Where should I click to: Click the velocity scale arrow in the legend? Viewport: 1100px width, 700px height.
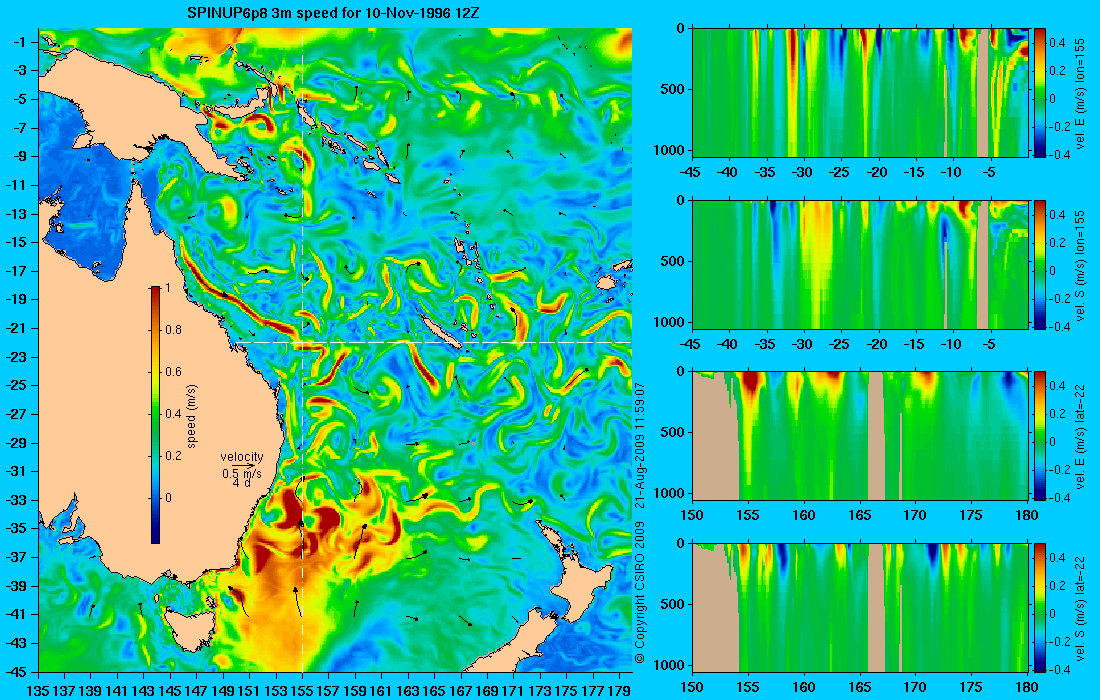point(242,465)
